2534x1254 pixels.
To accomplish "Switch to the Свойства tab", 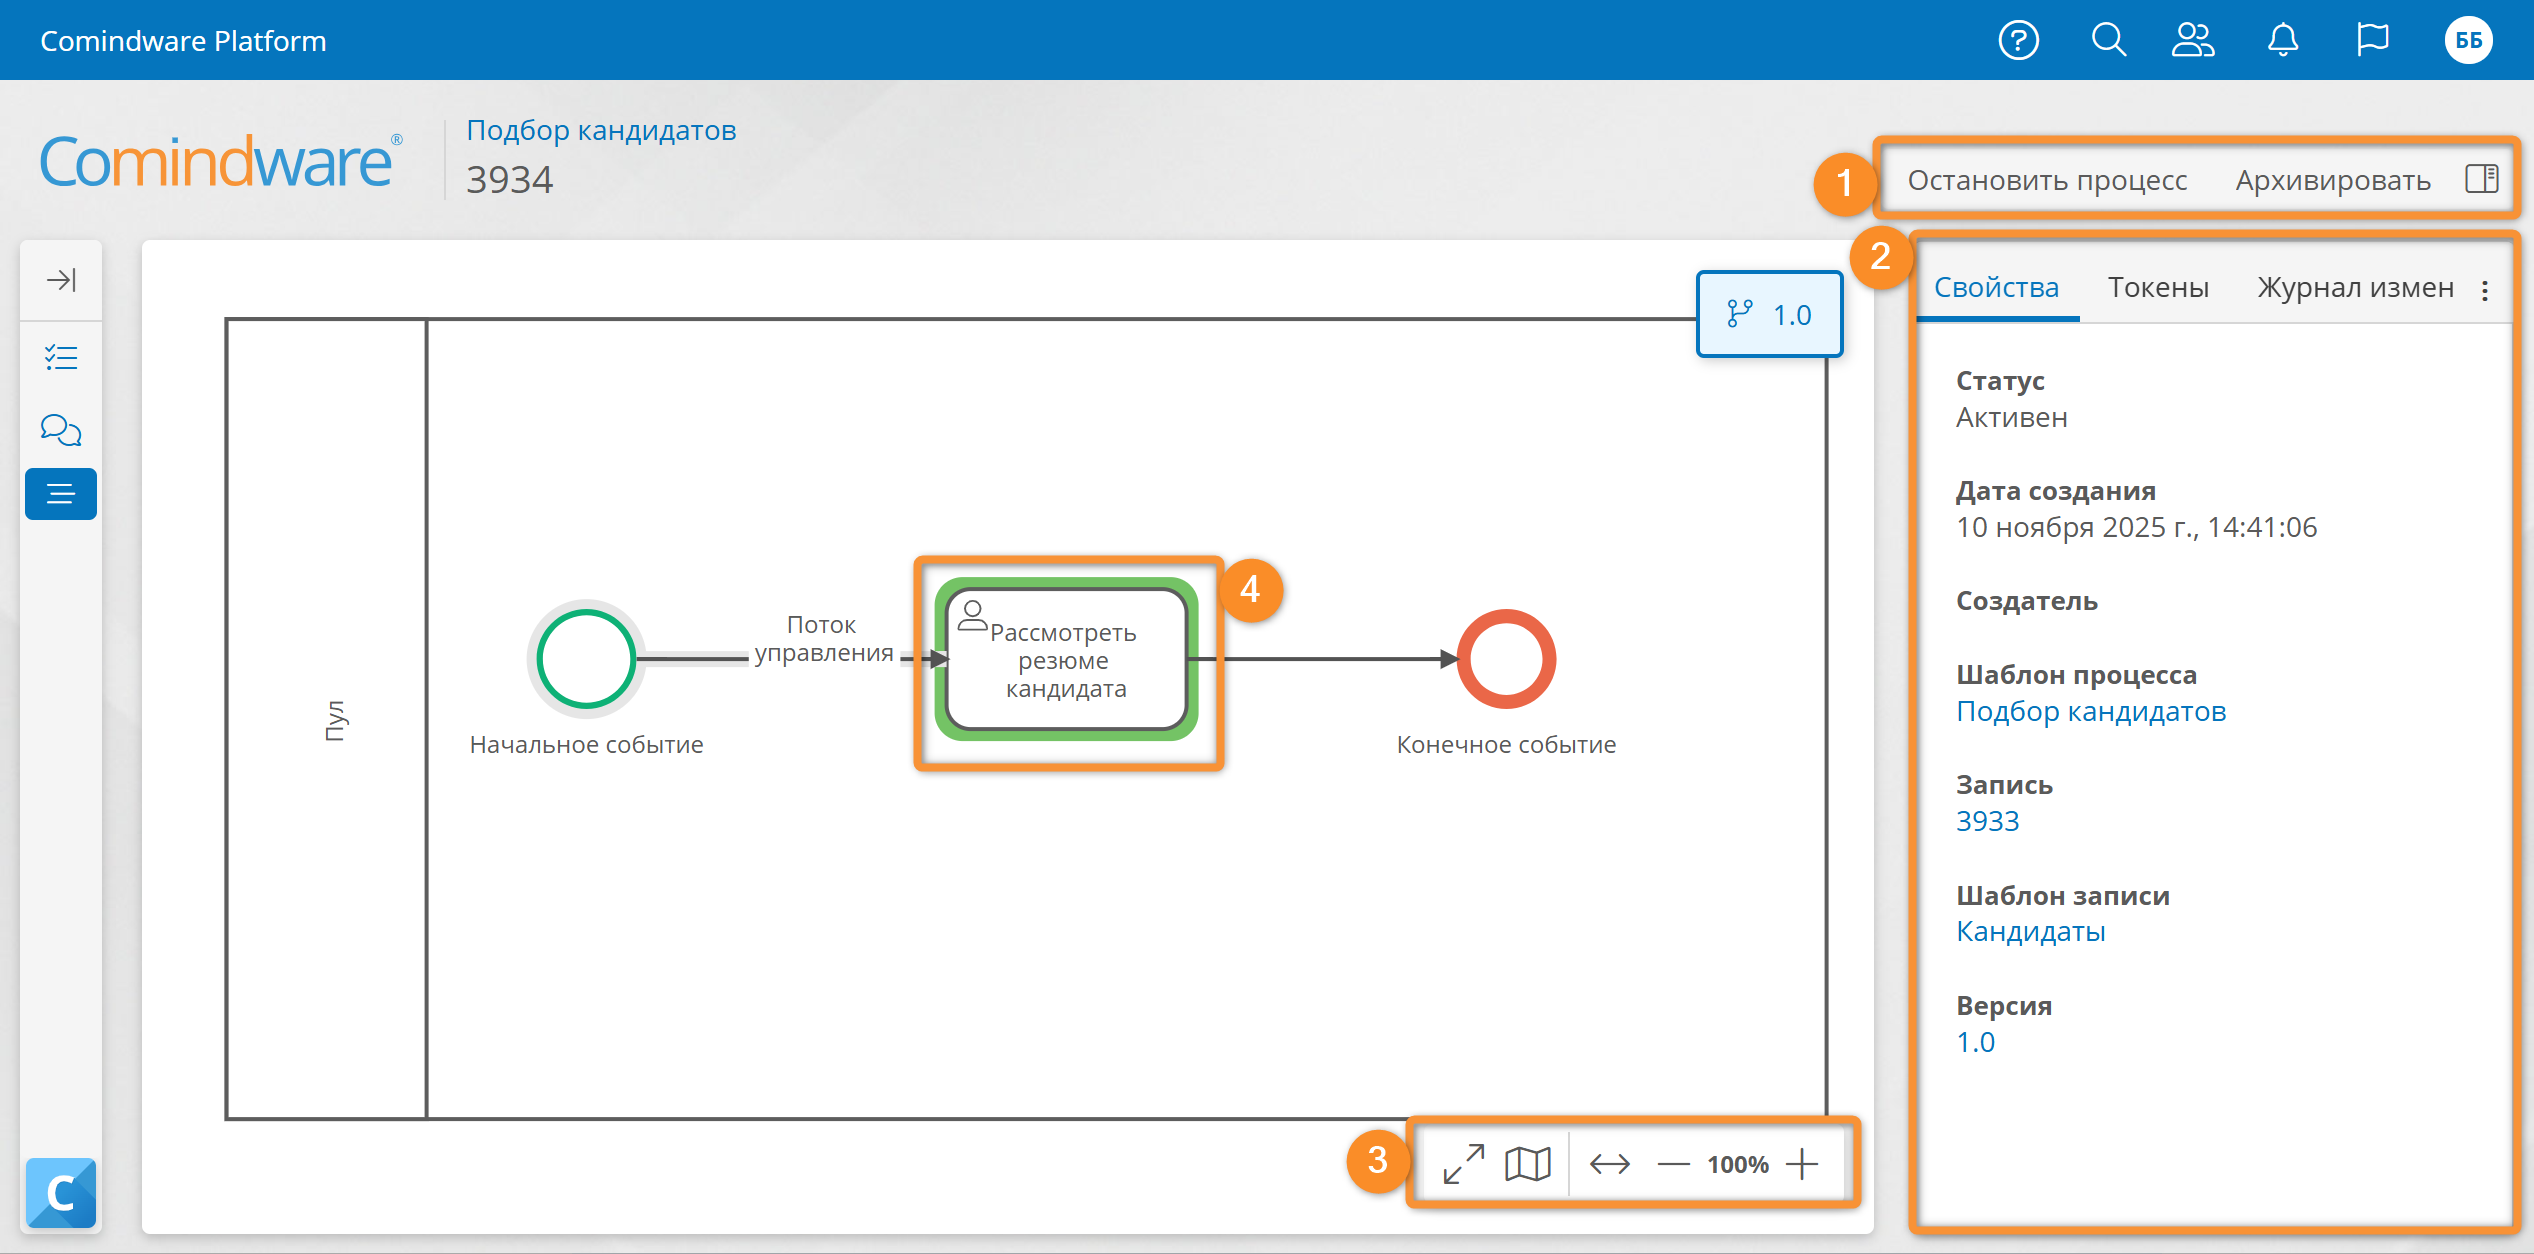I will pyautogui.click(x=1996, y=288).
